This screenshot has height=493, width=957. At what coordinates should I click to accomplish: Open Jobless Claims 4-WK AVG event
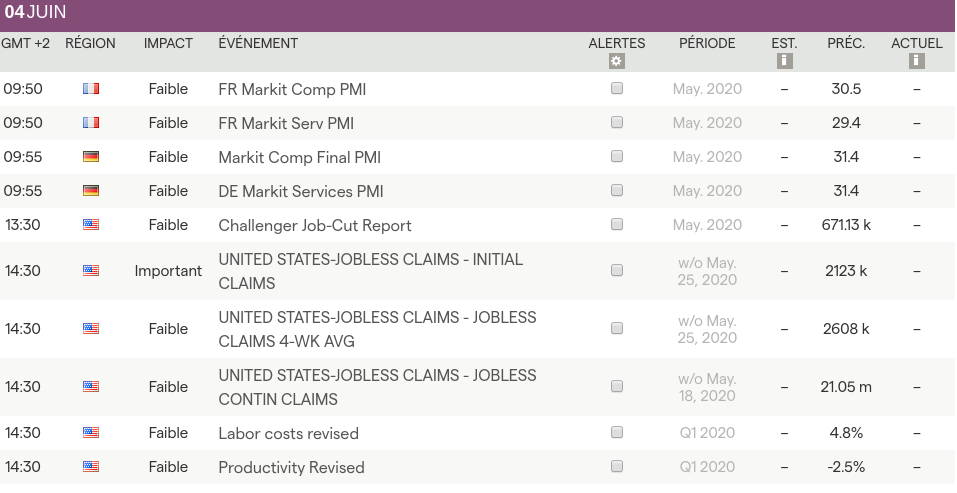(x=377, y=328)
